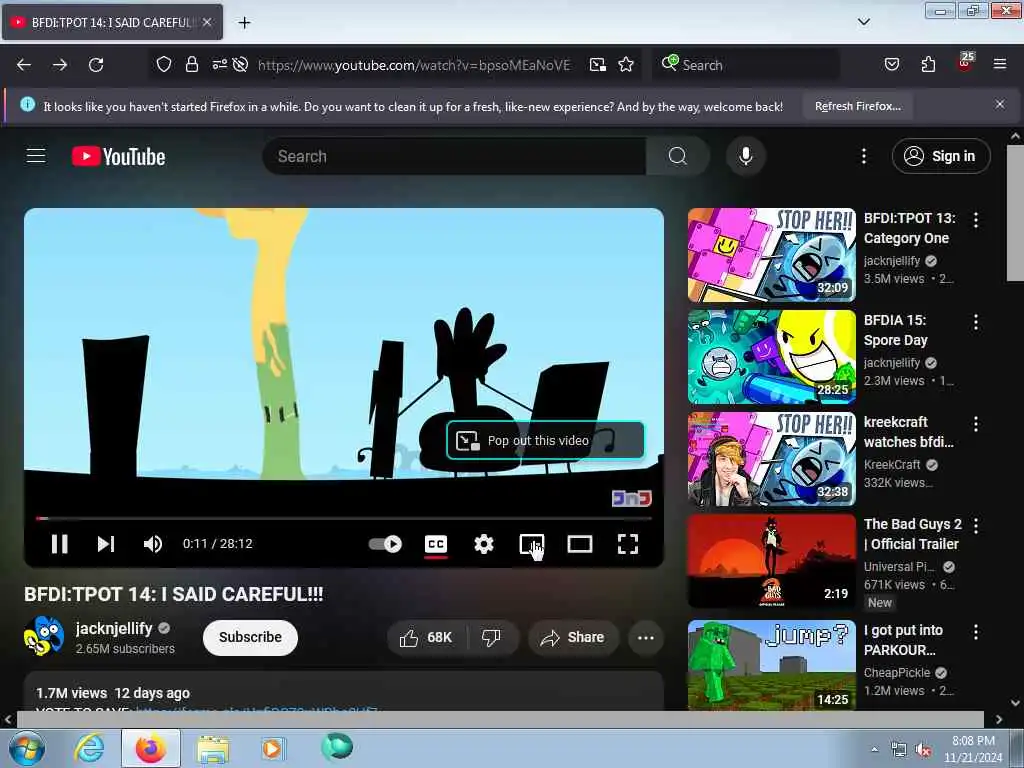This screenshot has width=1024, height=768.
Task: Reload the page in Firefox
Action: pyautogui.click(x=96, y=65)
